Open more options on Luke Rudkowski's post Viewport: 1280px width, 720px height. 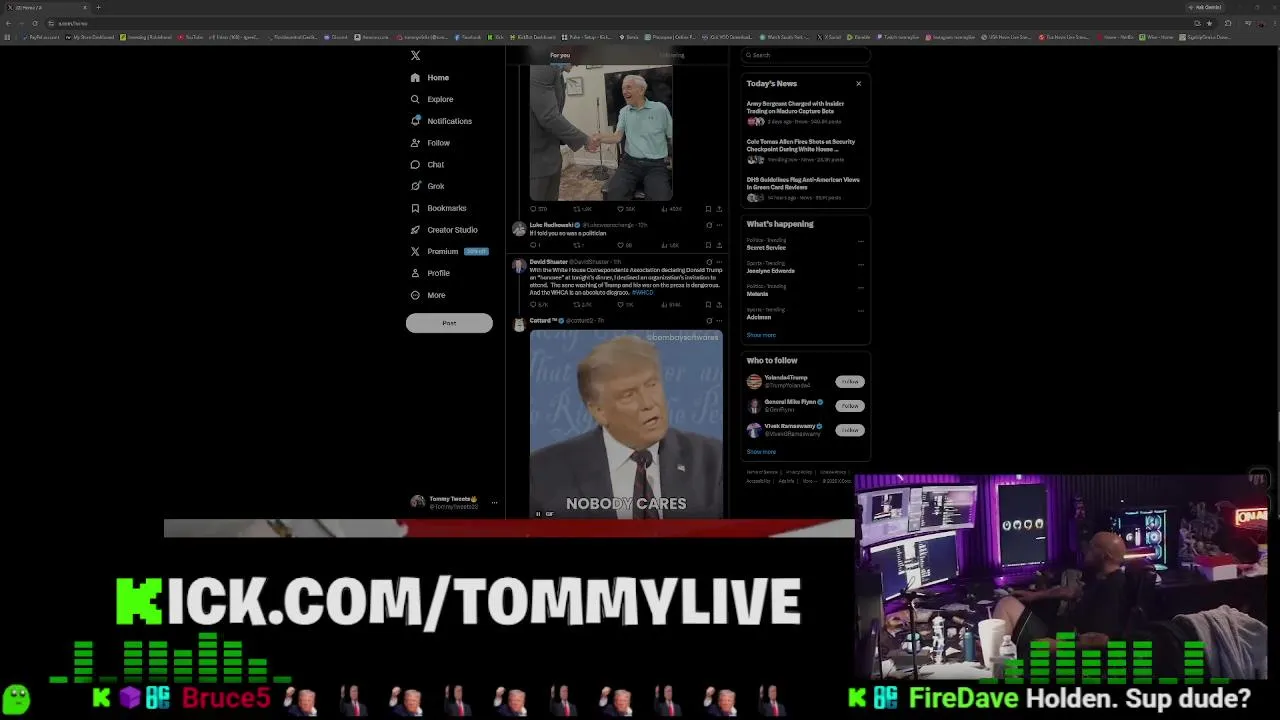[x=719, y=225]
